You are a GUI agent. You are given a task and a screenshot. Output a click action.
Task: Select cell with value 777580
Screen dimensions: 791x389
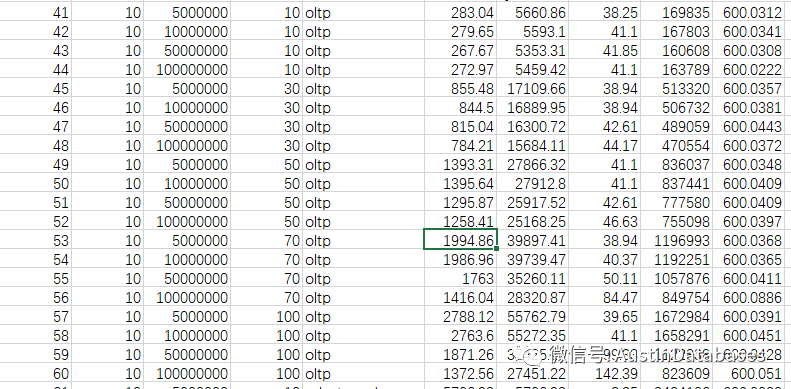coord(676,202)
